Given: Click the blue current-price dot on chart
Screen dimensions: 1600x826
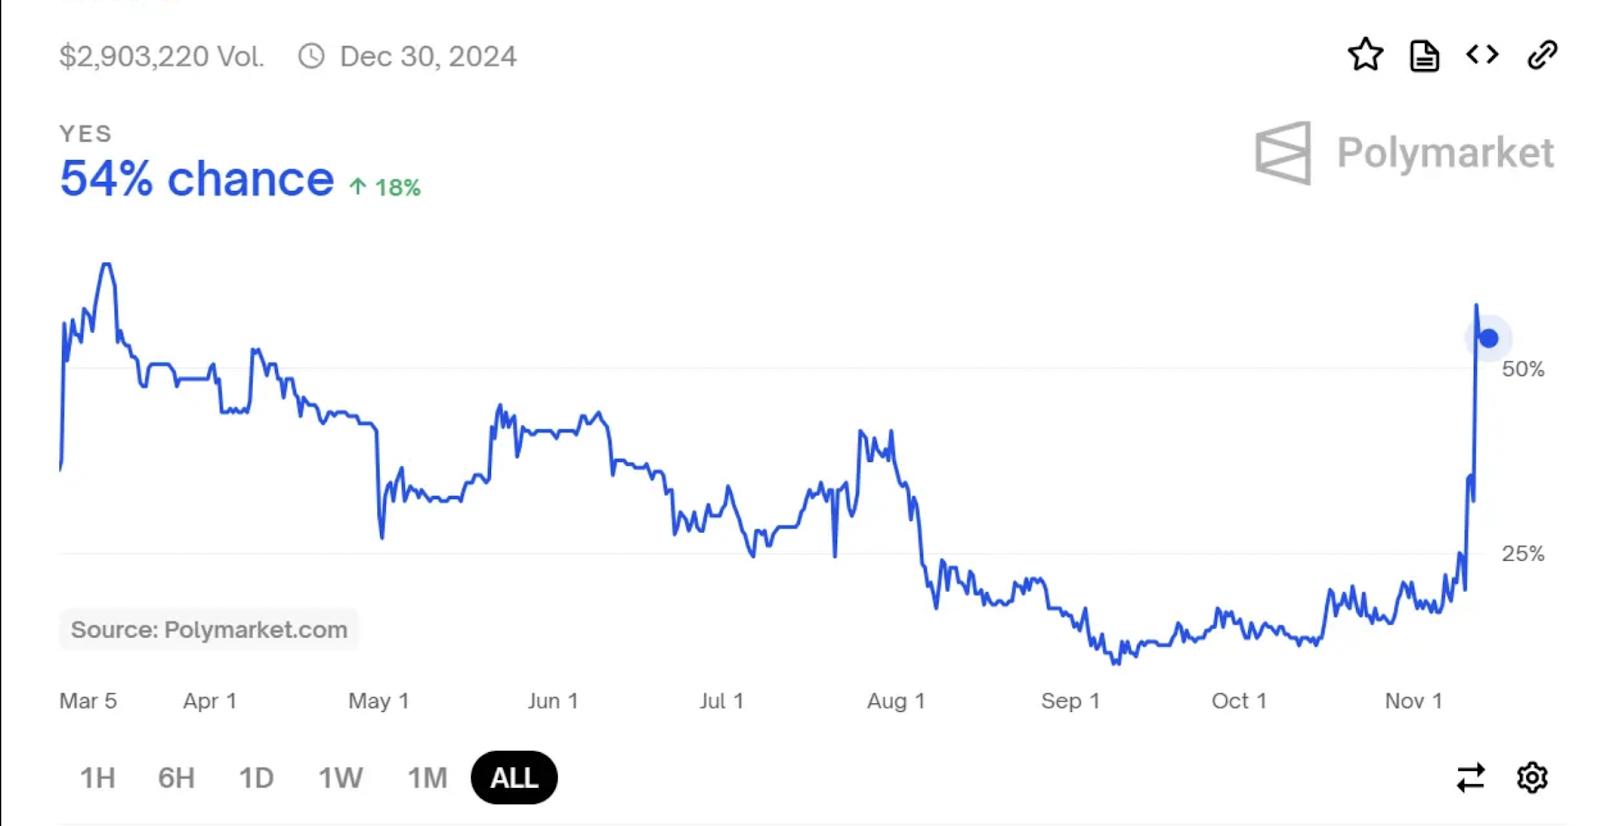Looking at the screenshot, I should coord(1488,339).
